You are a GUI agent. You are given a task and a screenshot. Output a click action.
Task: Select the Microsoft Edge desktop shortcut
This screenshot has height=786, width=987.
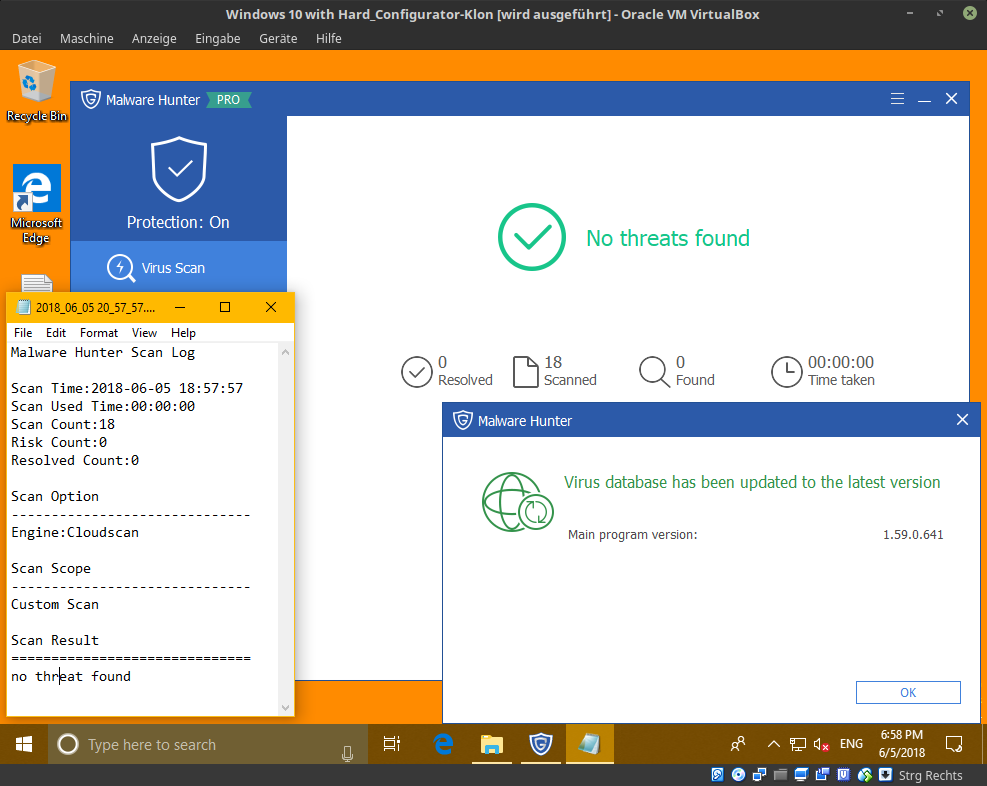37,204
